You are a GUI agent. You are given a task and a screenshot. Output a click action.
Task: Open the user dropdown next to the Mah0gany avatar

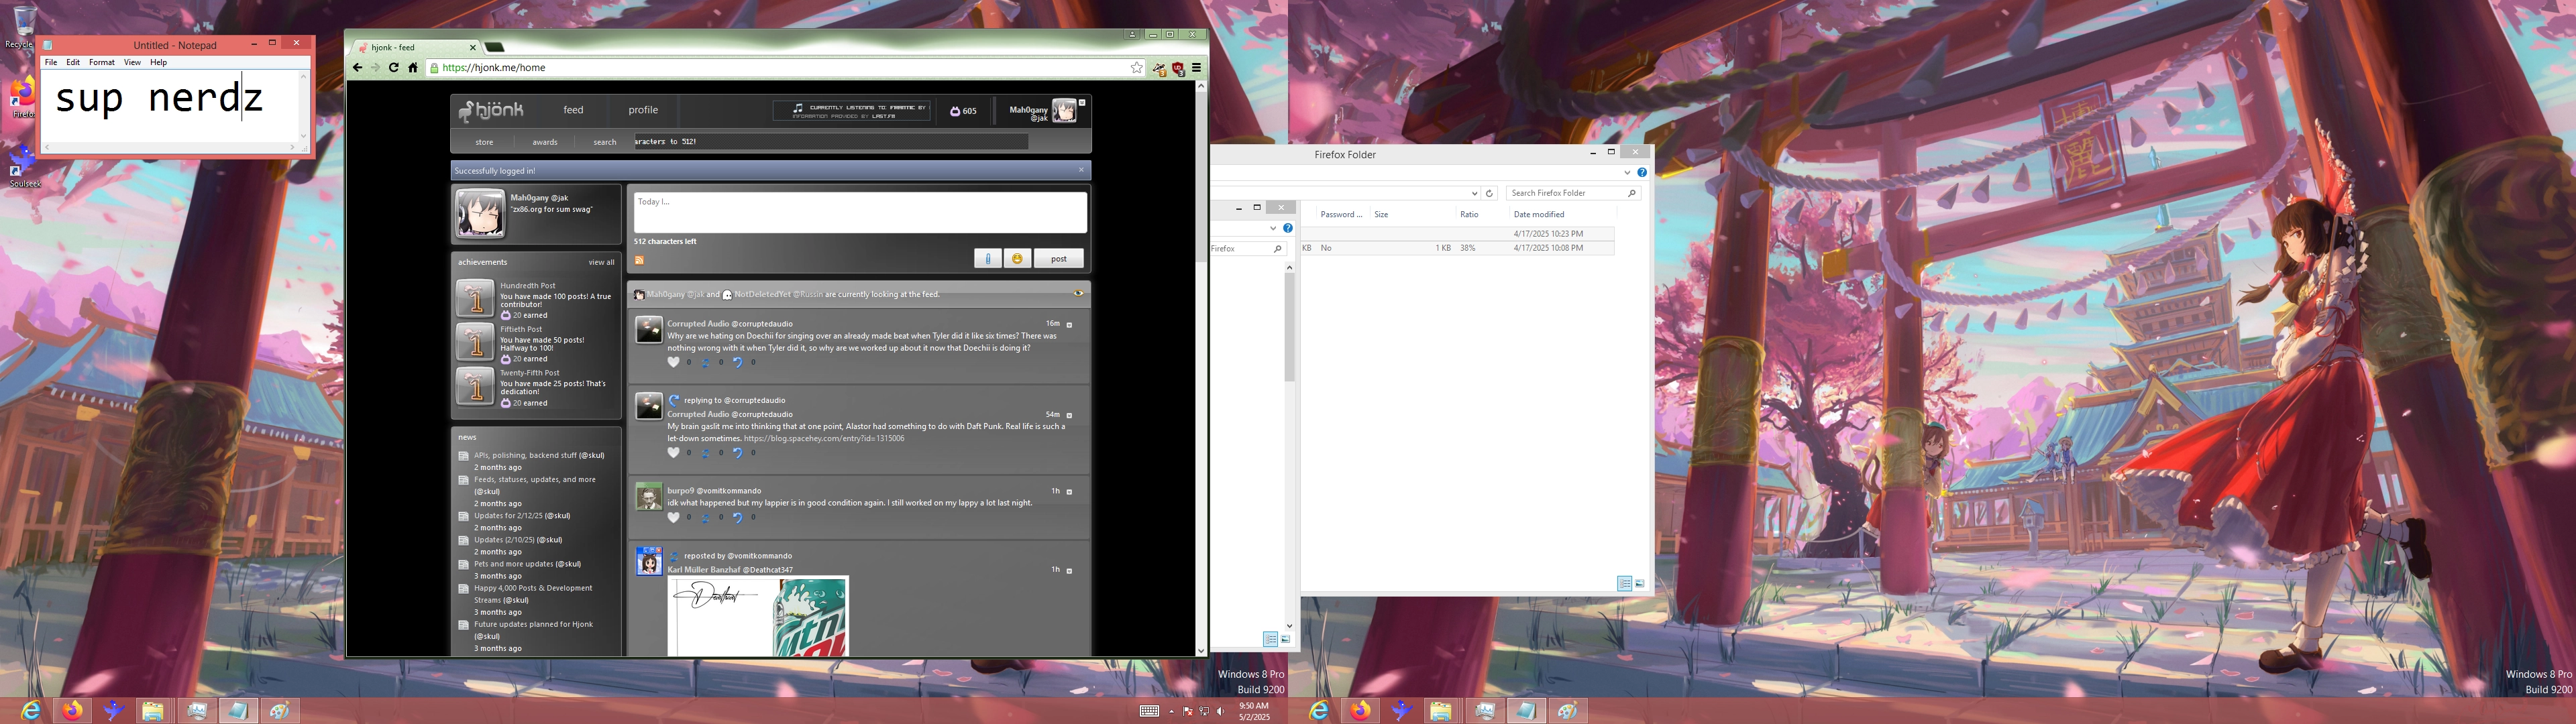1082,102
